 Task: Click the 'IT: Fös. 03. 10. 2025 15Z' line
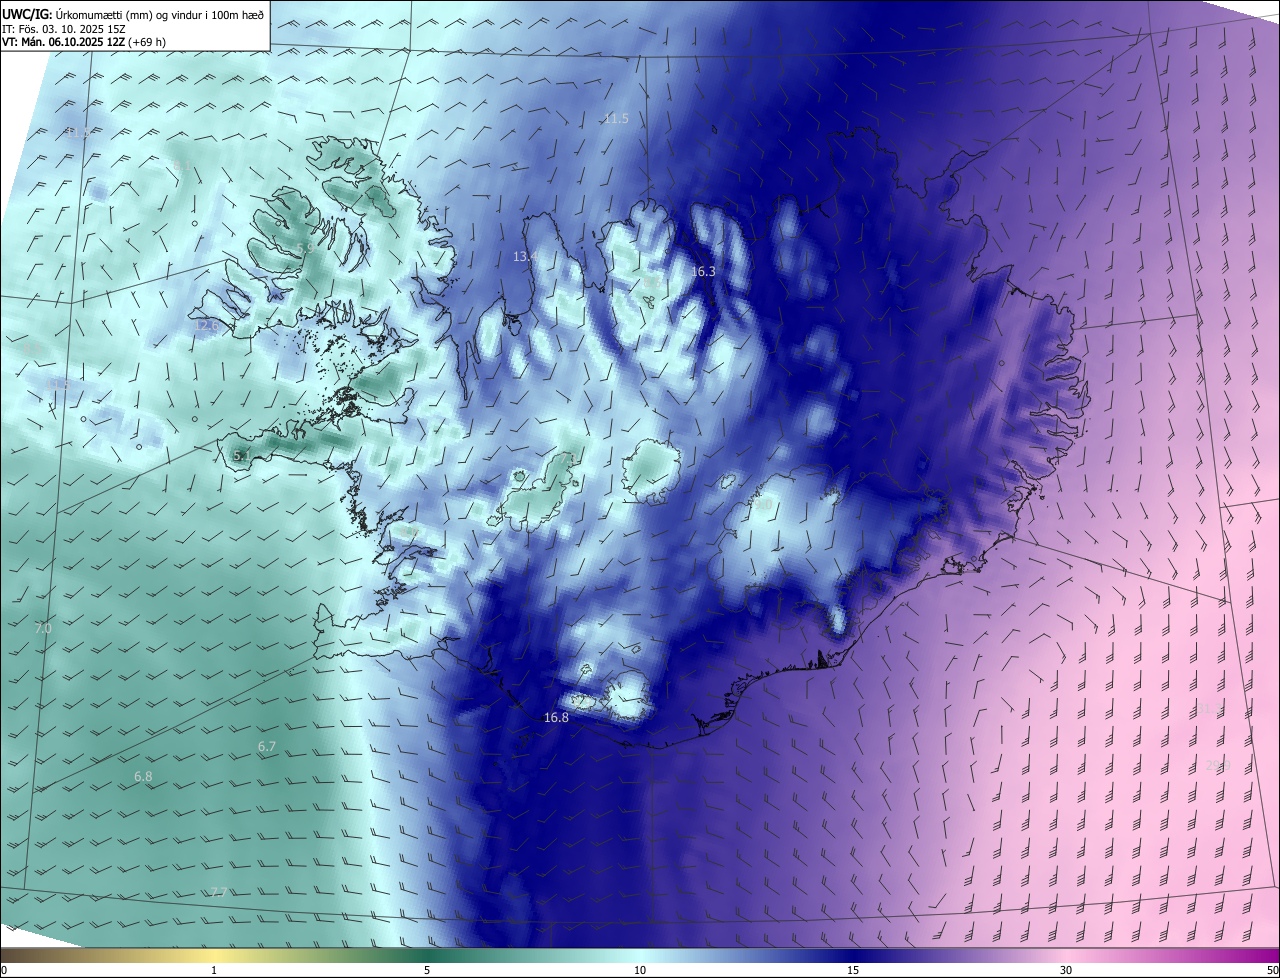tap(64, 28)
